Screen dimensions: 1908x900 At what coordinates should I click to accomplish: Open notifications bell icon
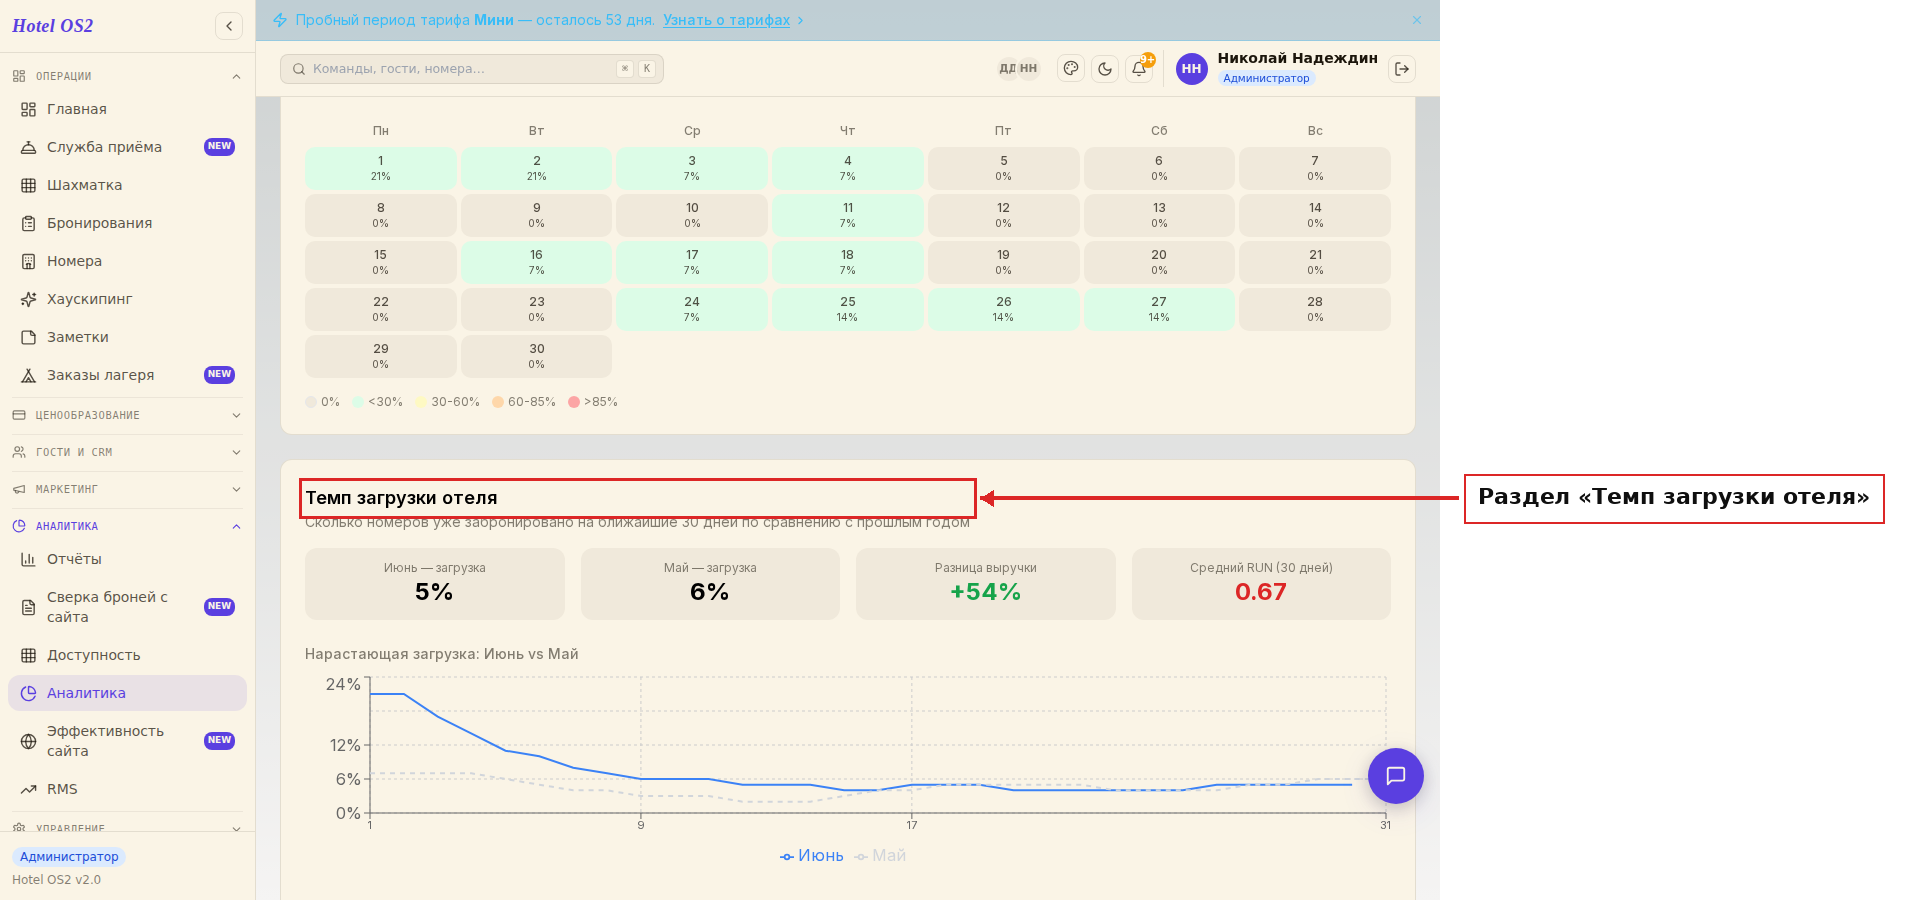click(1139, 69)
